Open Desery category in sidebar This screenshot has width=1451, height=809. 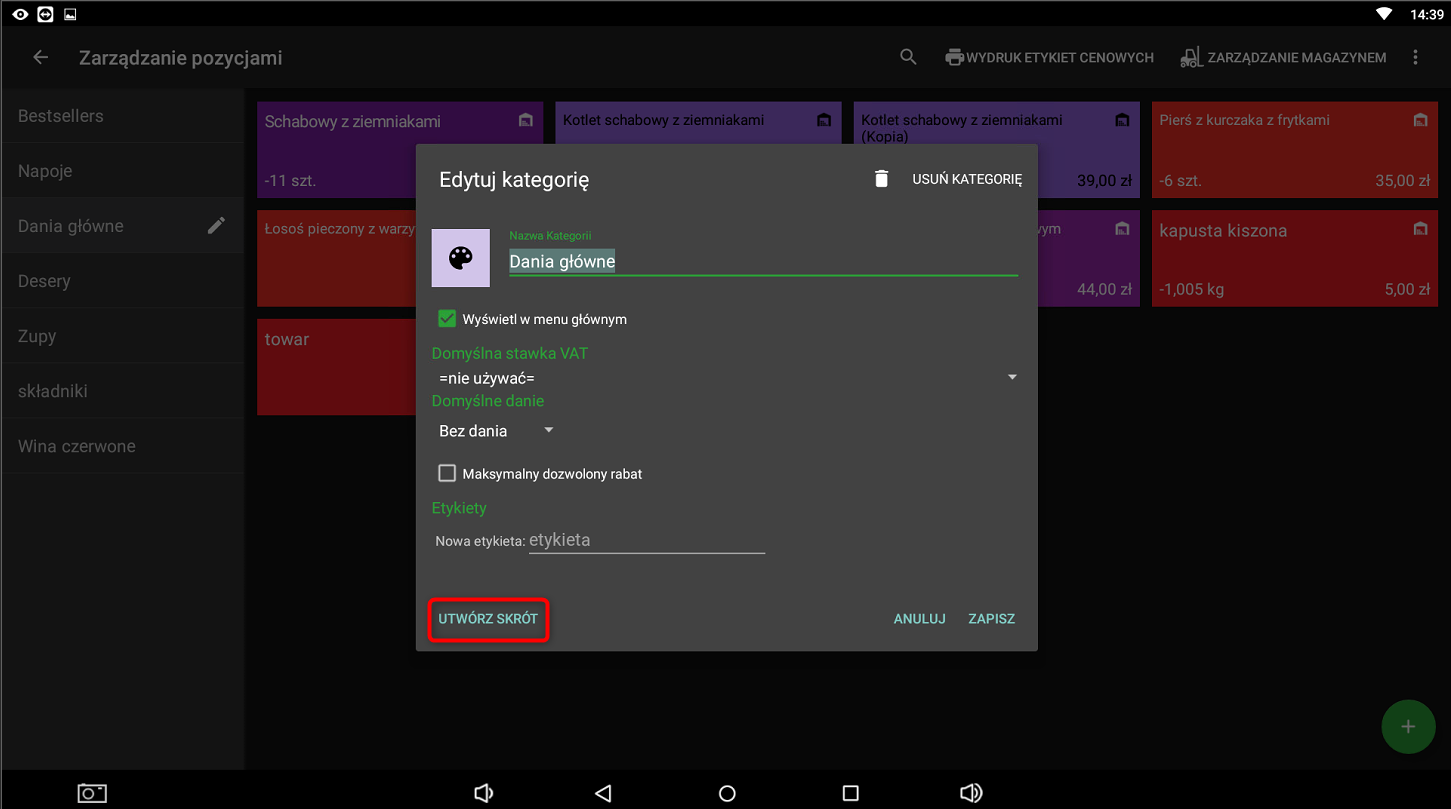44,281
